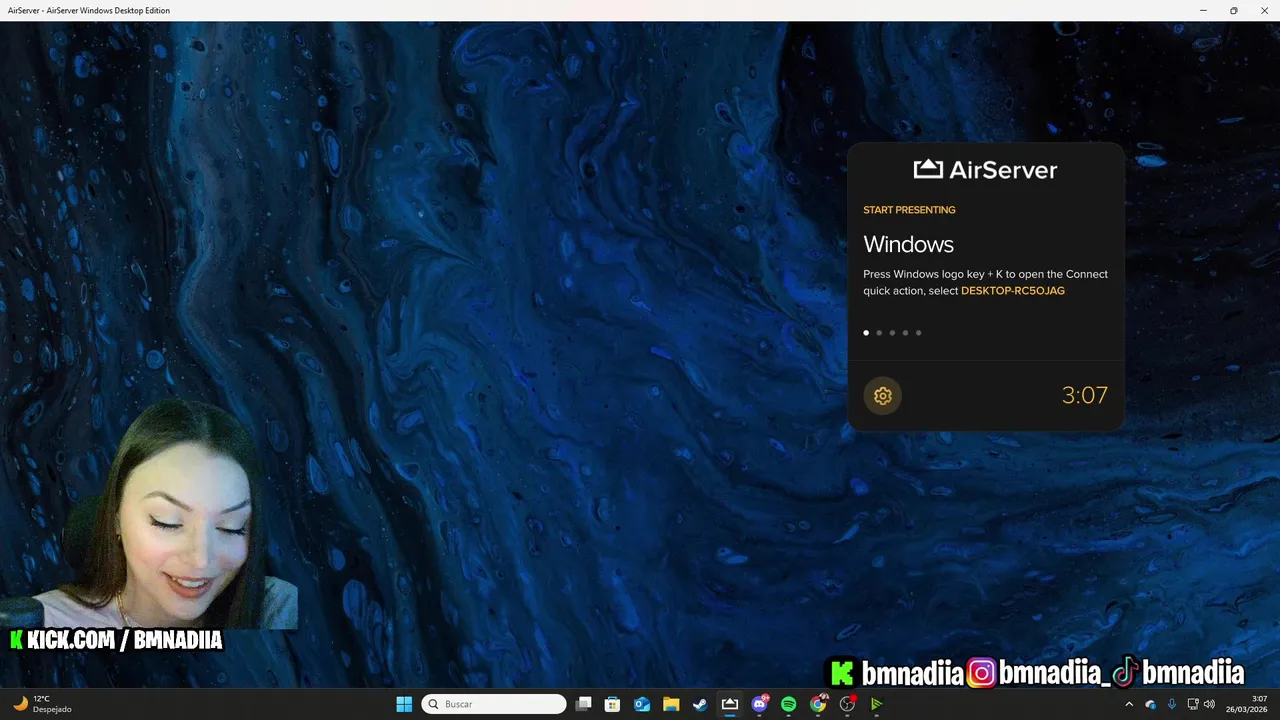1280x720 pixels.
Task: Click the AirServer taskbar icon
Action: point(730,704)
